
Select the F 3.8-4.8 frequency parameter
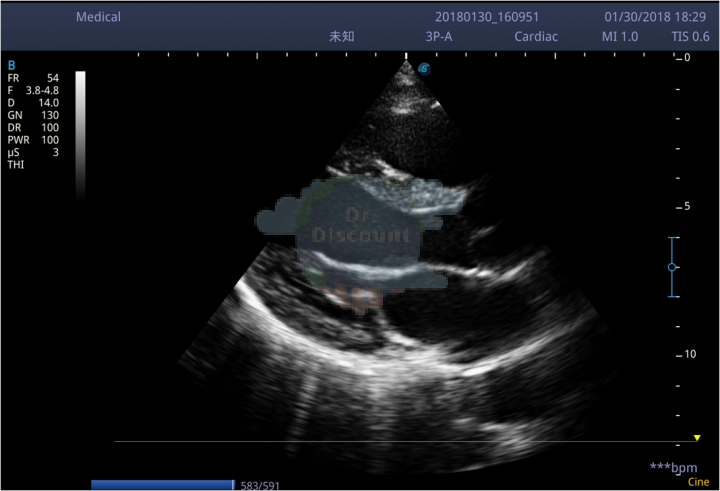point(33,90)
